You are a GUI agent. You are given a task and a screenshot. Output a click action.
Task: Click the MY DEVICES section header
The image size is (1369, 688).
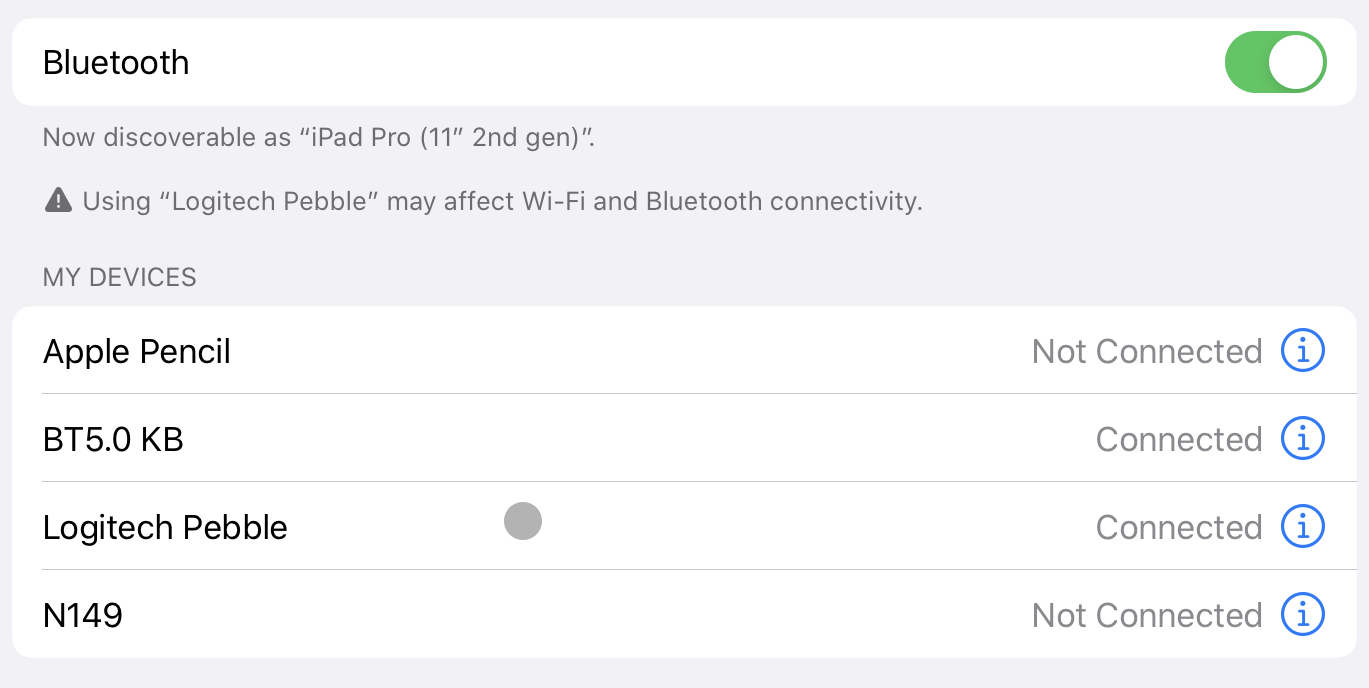(x=120, y=277)
